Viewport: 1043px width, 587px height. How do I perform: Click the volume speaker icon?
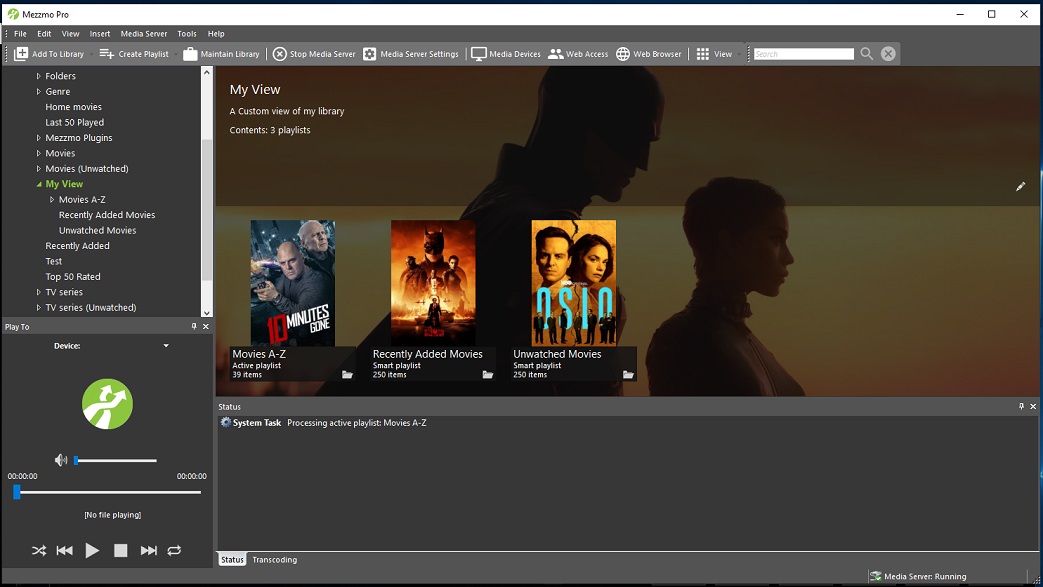tap(61, 460)
